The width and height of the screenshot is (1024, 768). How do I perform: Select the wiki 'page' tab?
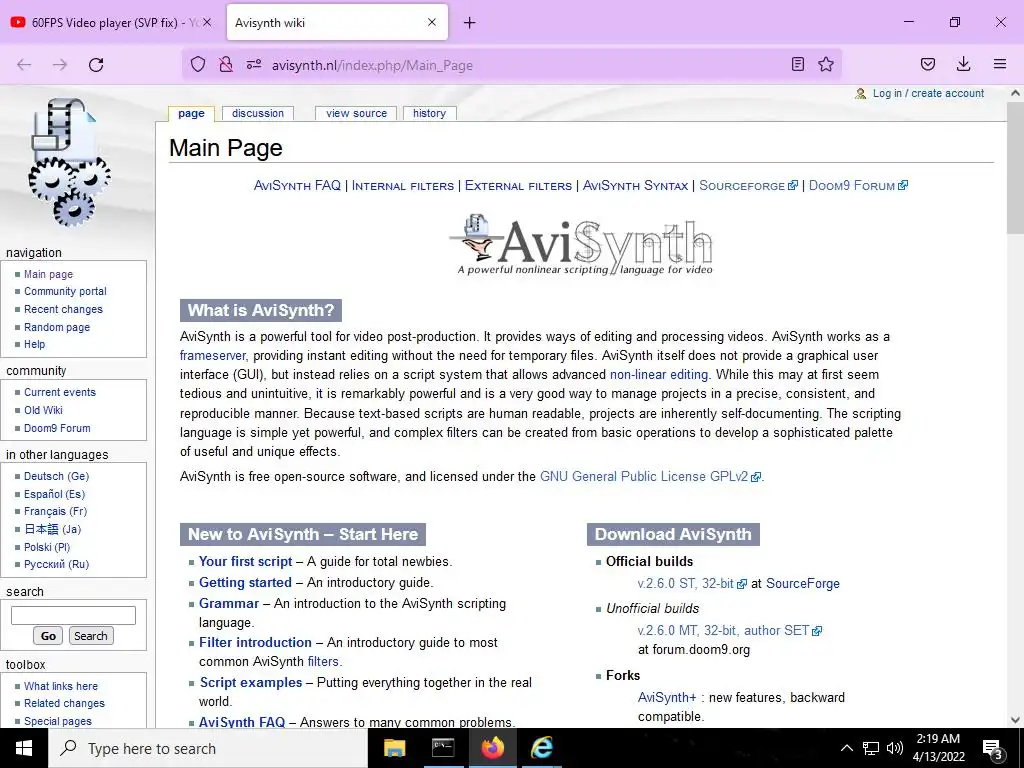191,114
